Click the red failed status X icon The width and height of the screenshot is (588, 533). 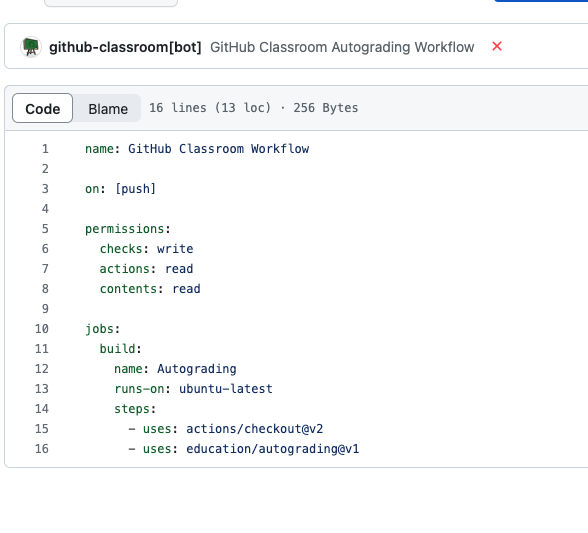497,47
